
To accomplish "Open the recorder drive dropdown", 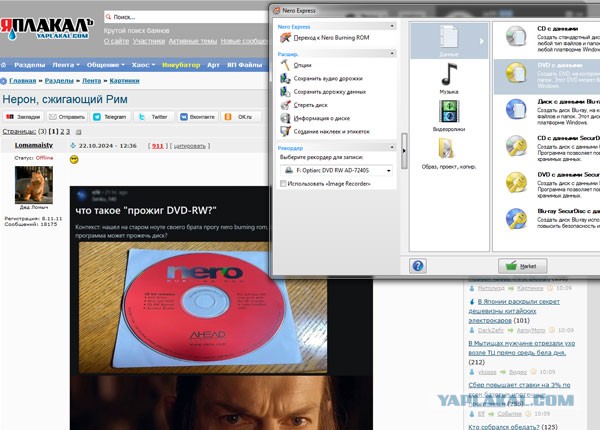I will [389, 171].
